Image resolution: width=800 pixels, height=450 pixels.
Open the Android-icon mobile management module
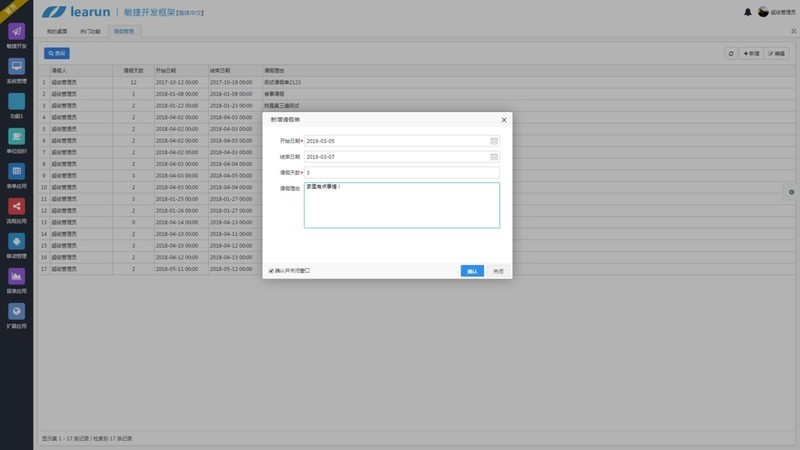(x=16, y=241)
